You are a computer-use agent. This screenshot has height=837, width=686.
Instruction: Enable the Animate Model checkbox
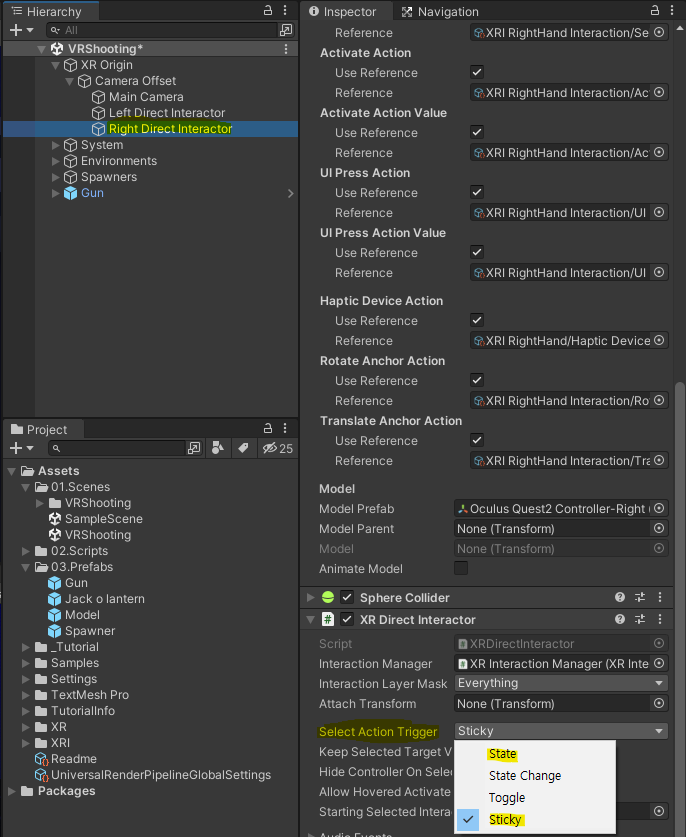tap(461, 568)
